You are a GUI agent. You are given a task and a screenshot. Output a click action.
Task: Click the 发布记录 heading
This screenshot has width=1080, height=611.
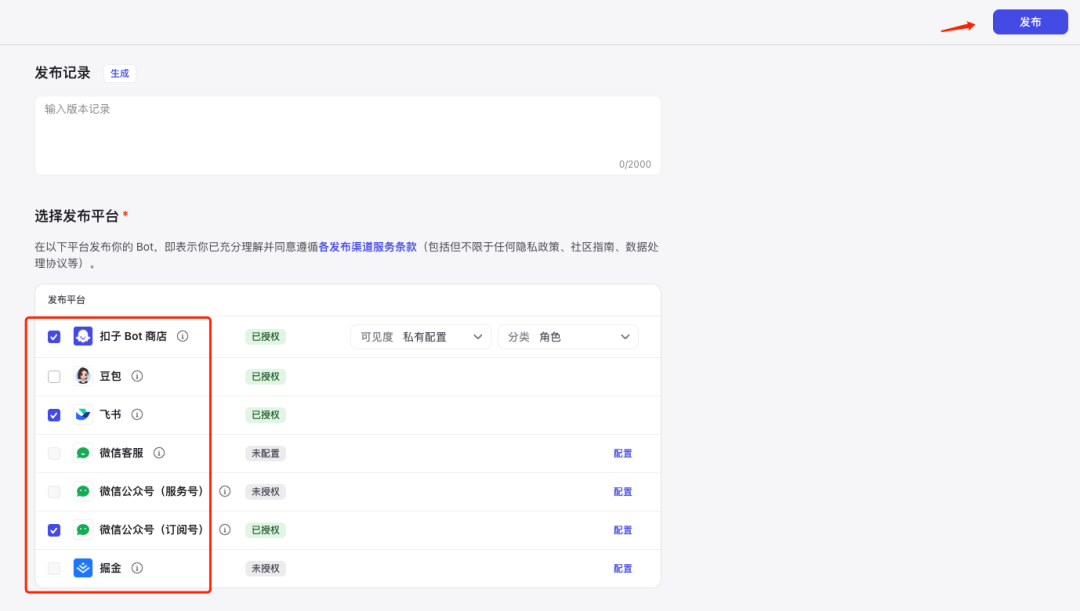tap(63, 73)
